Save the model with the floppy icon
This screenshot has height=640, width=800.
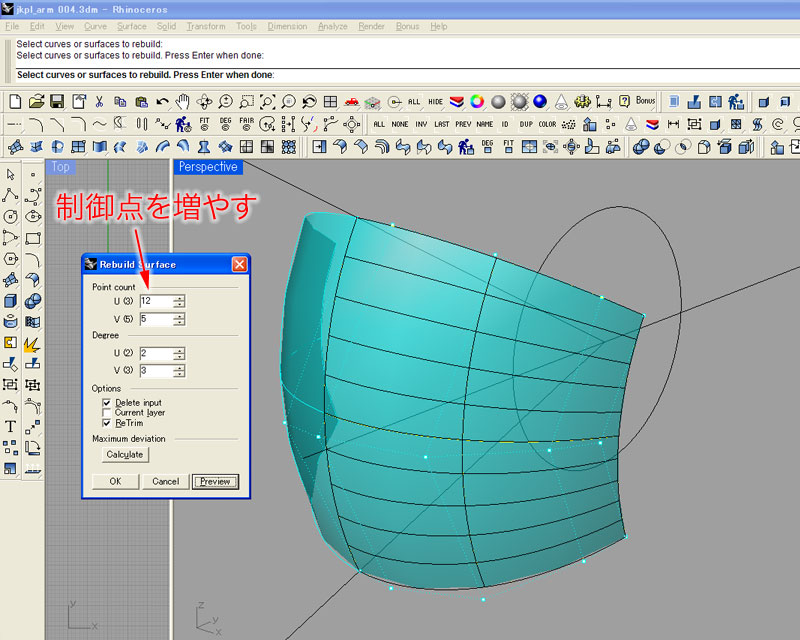click(57, 102)
